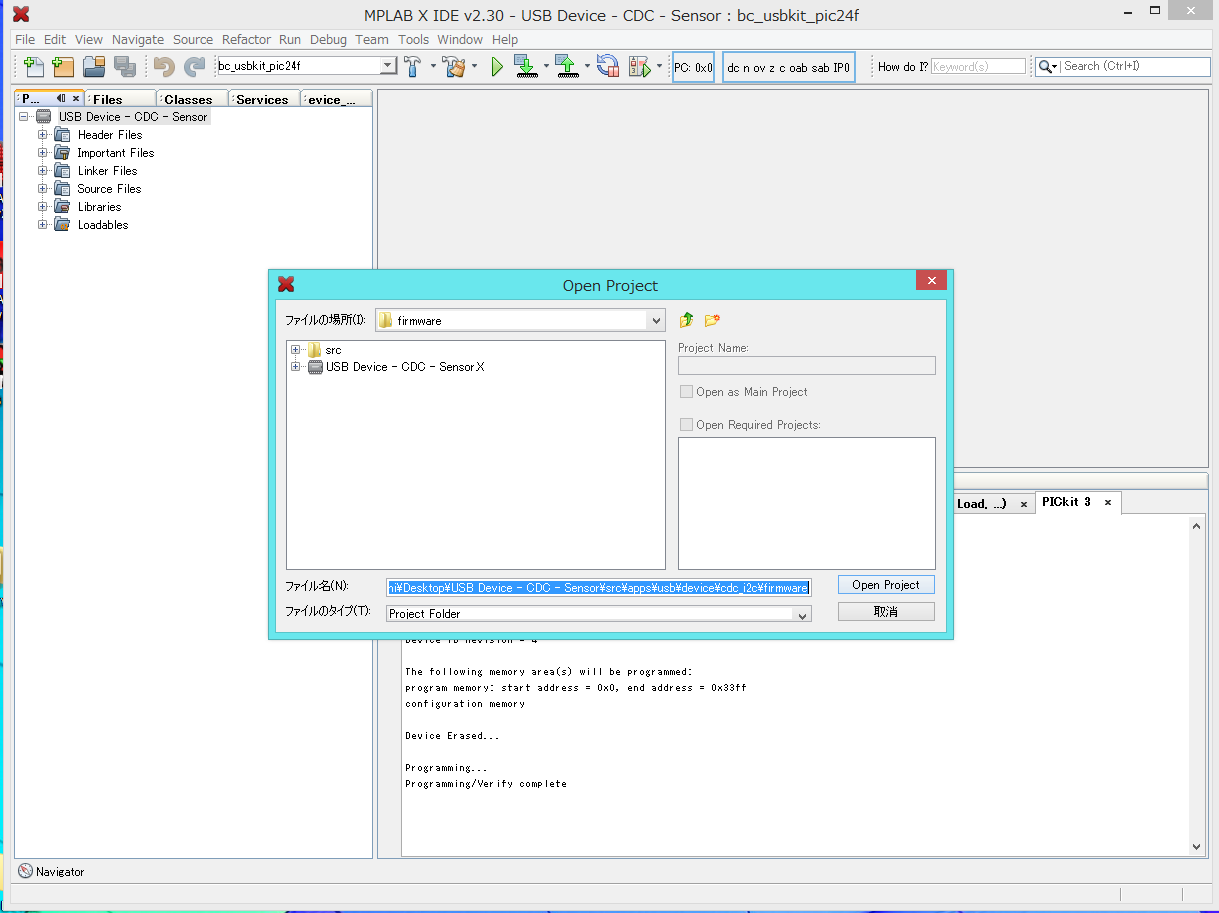Click the Clean and Build icon

455,67
